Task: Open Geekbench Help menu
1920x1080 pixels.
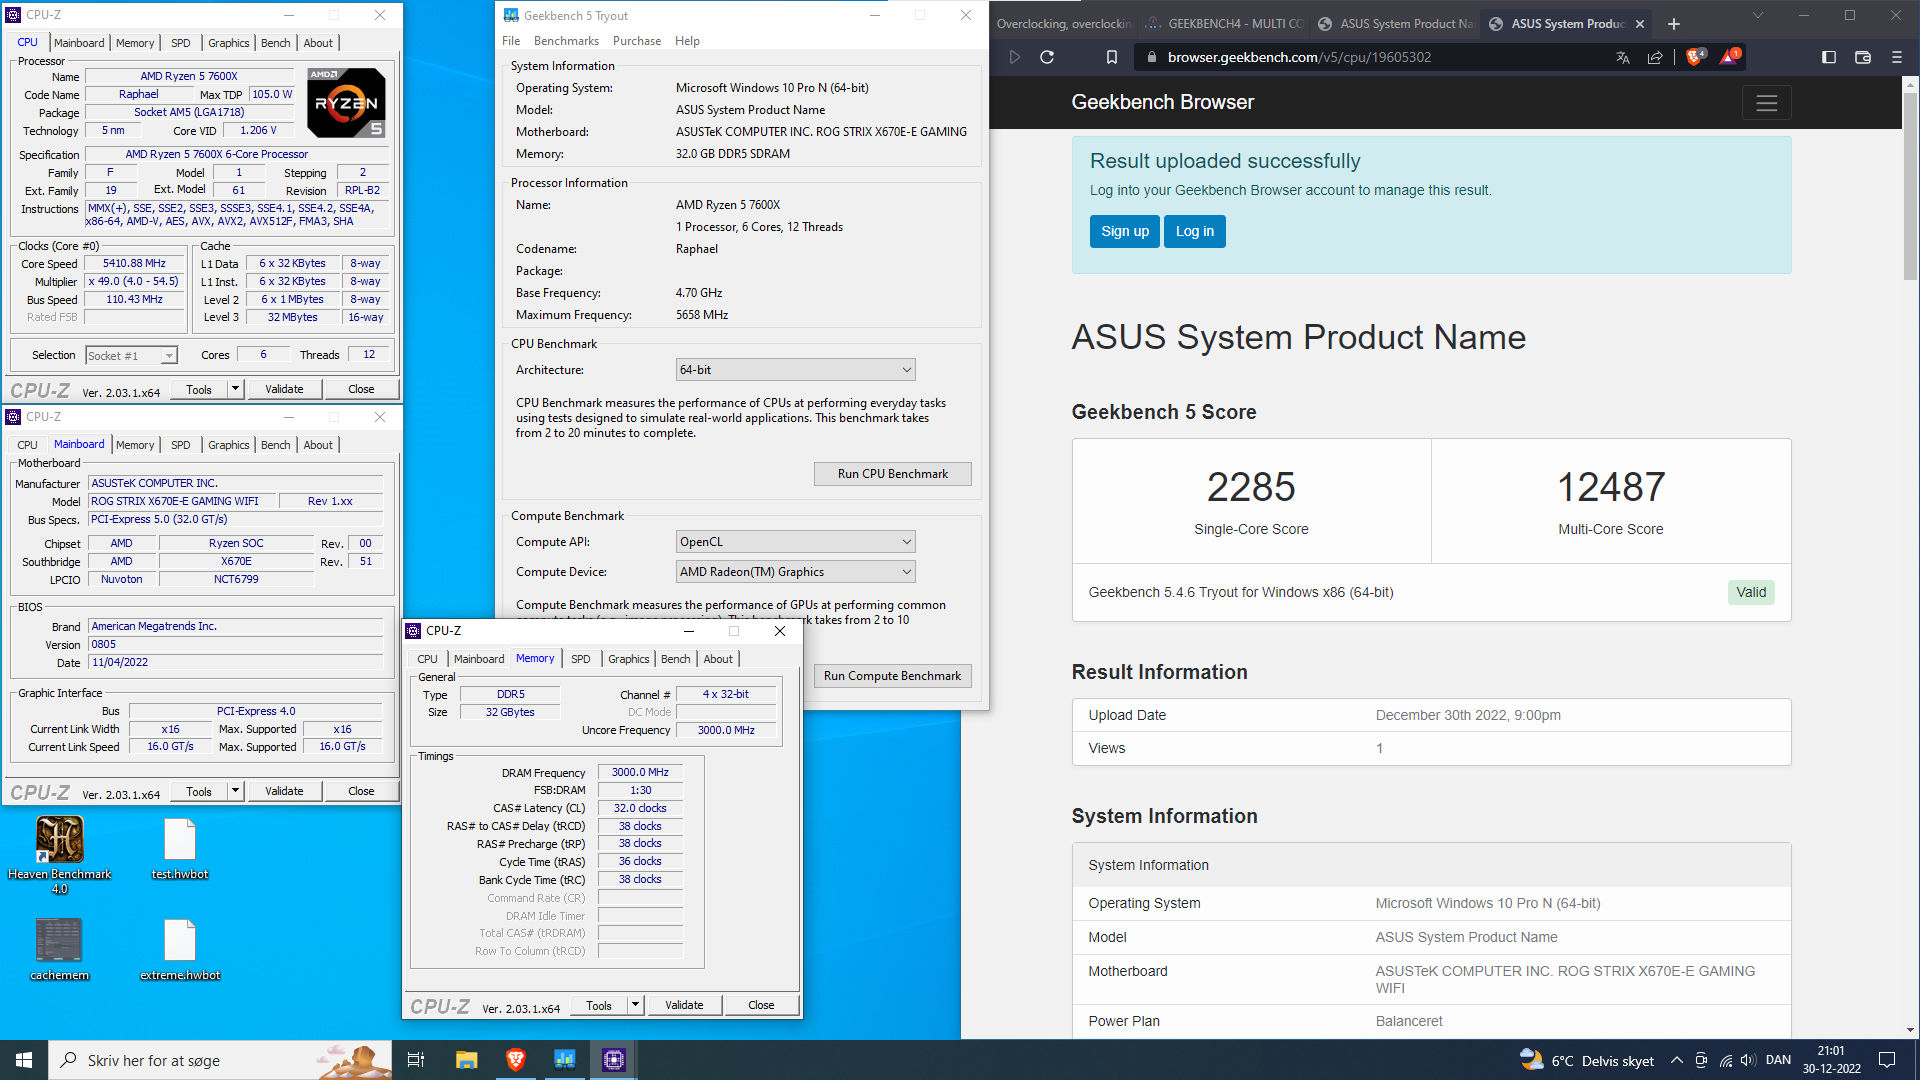Action: [x=687, y=41]
